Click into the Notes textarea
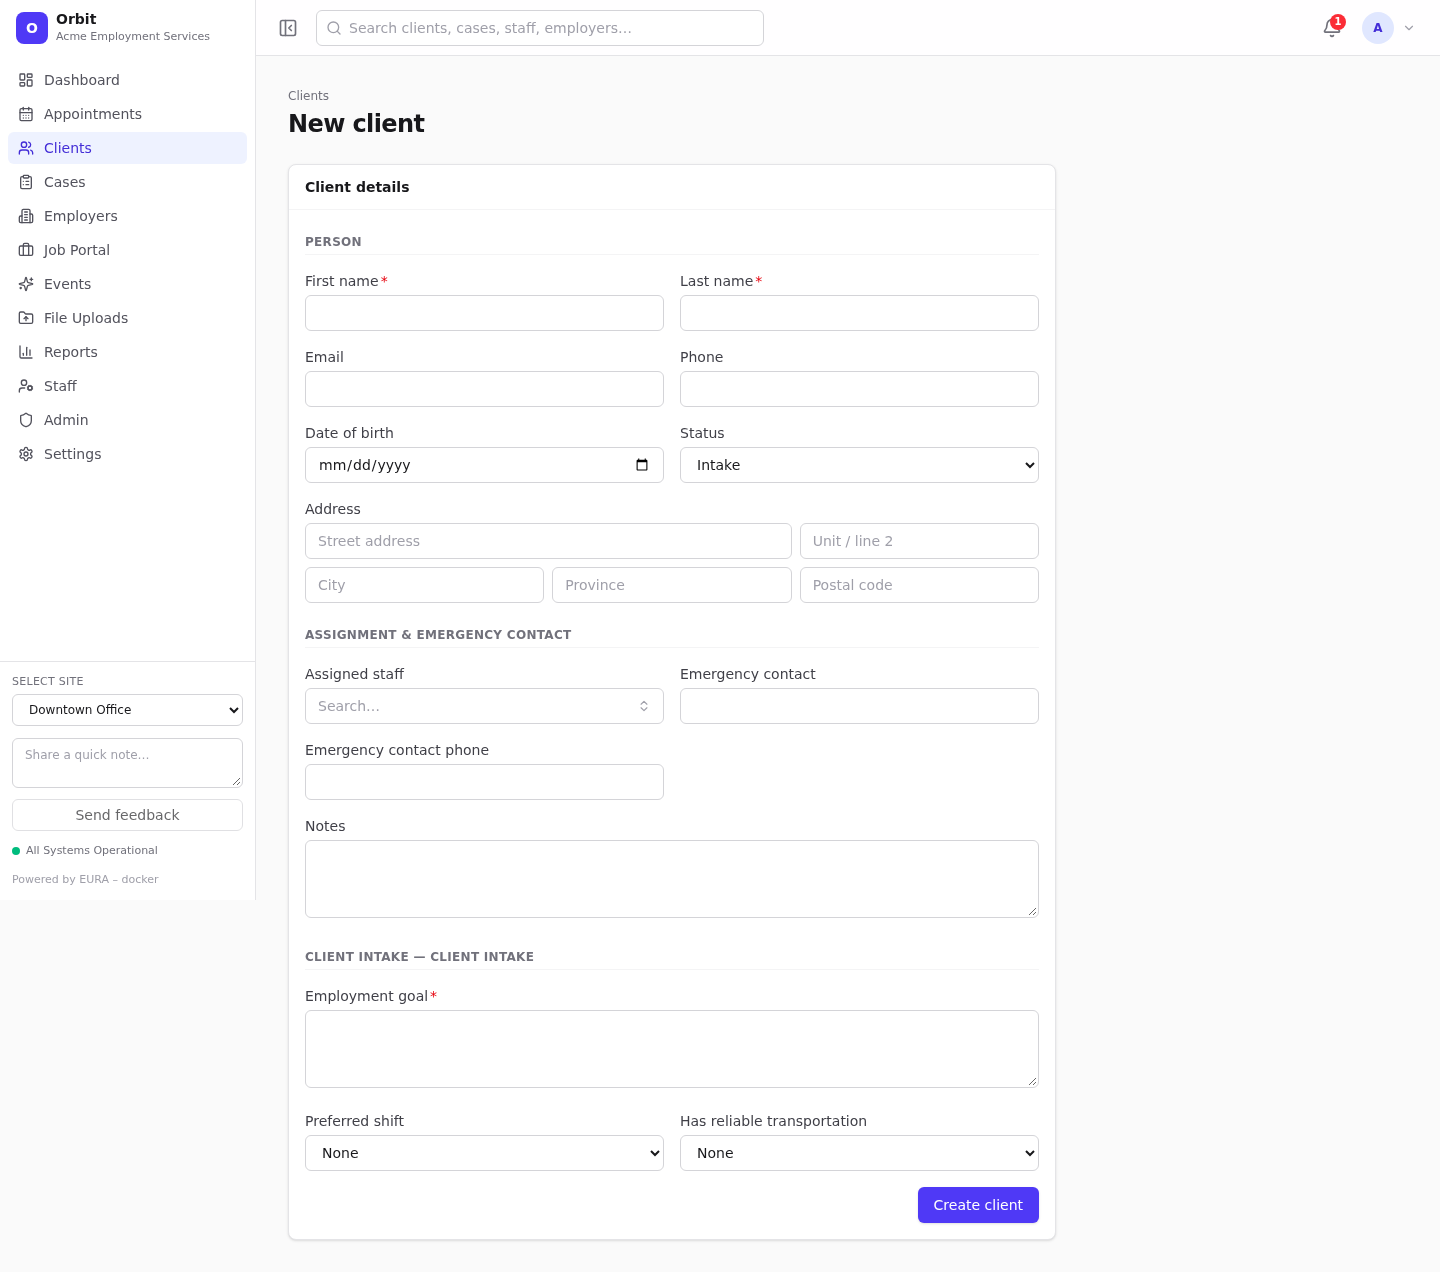This screenshot has height=1272, width=1440. click(672, 879)
